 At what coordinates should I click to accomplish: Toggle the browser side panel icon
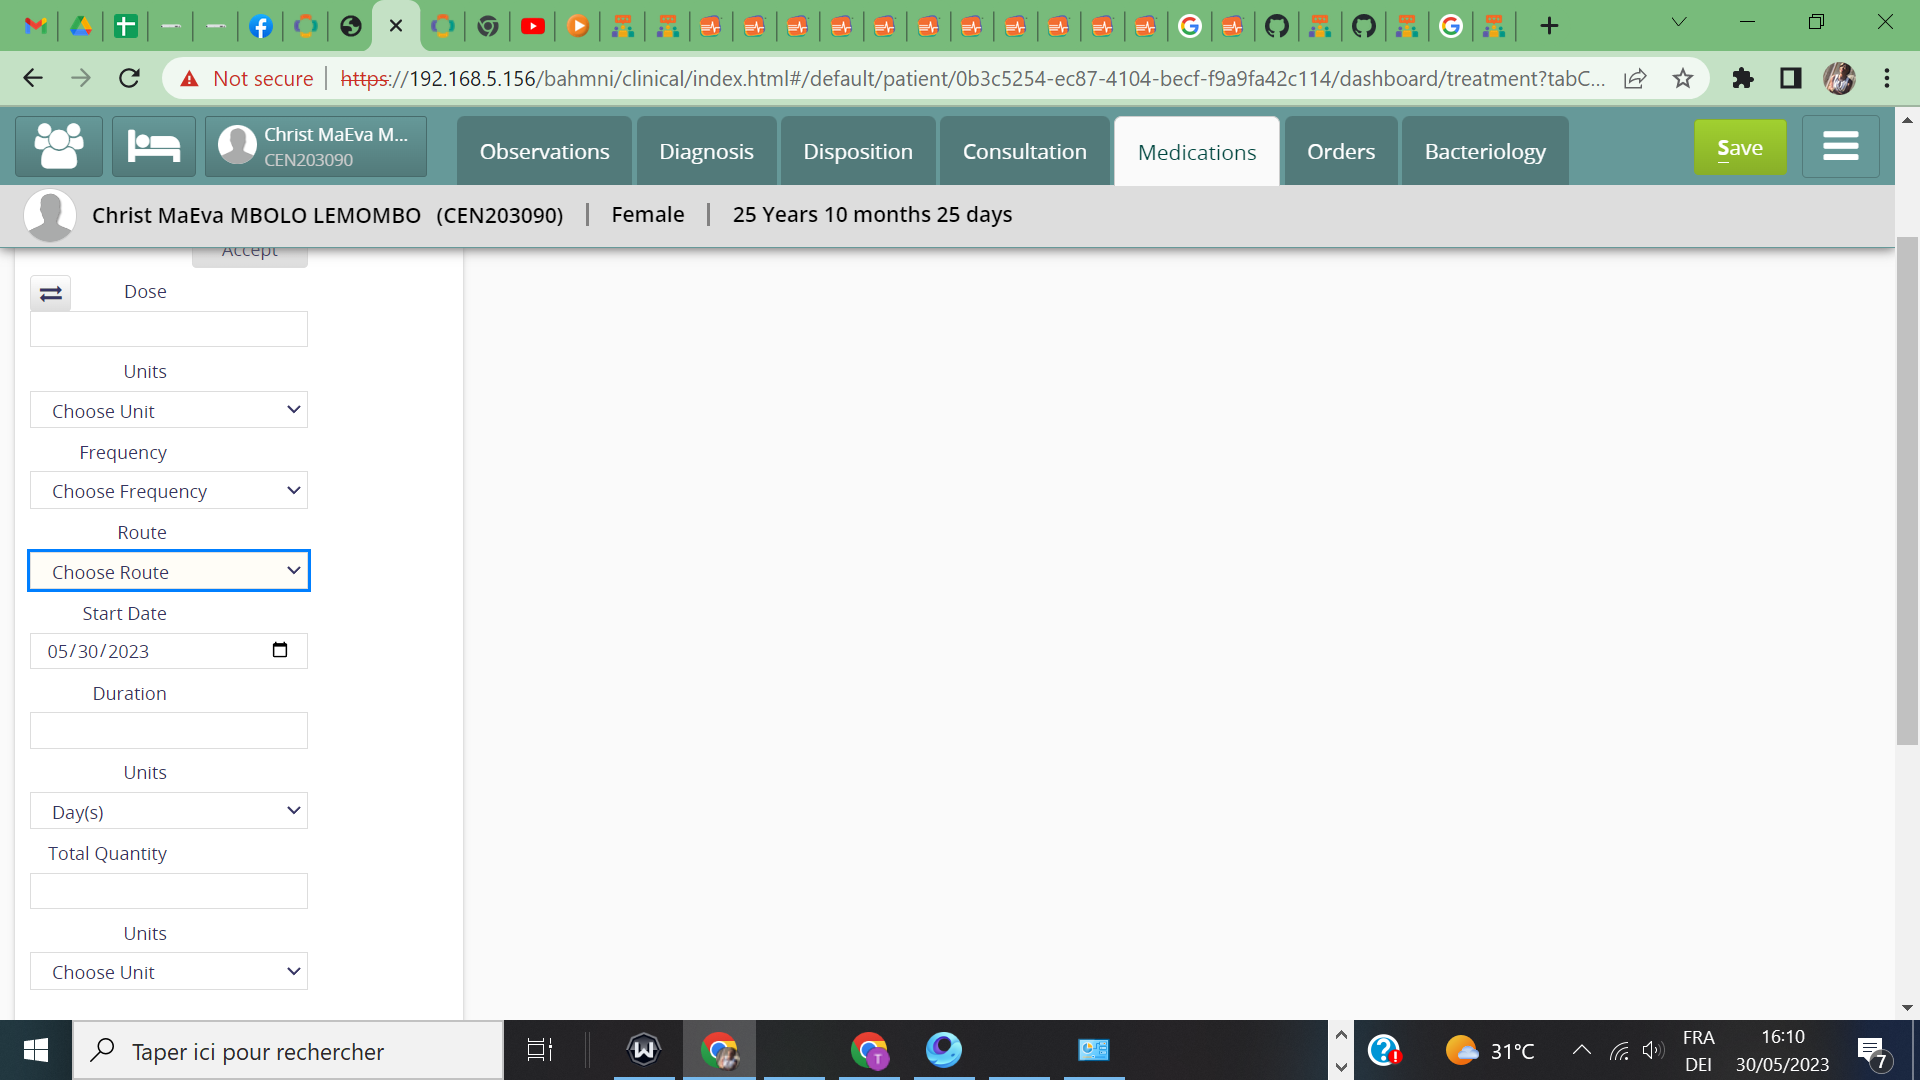1791,78
